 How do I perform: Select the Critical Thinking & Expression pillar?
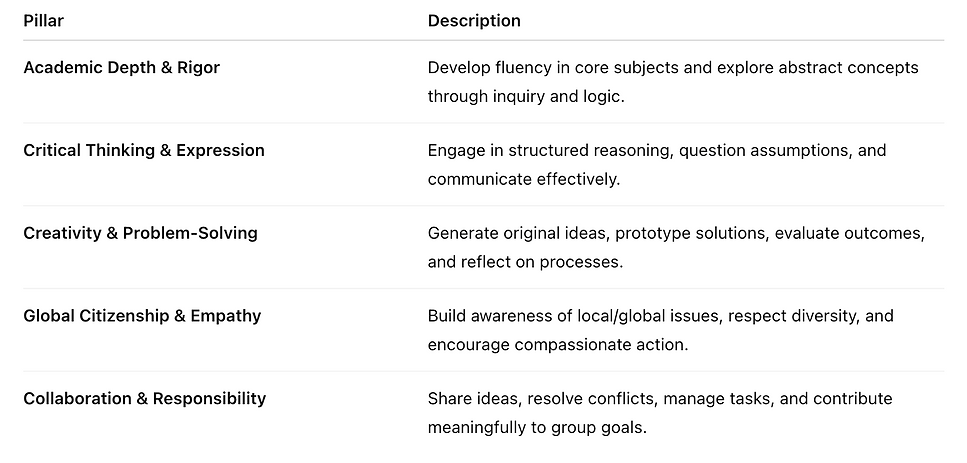(x=144, y=150)
